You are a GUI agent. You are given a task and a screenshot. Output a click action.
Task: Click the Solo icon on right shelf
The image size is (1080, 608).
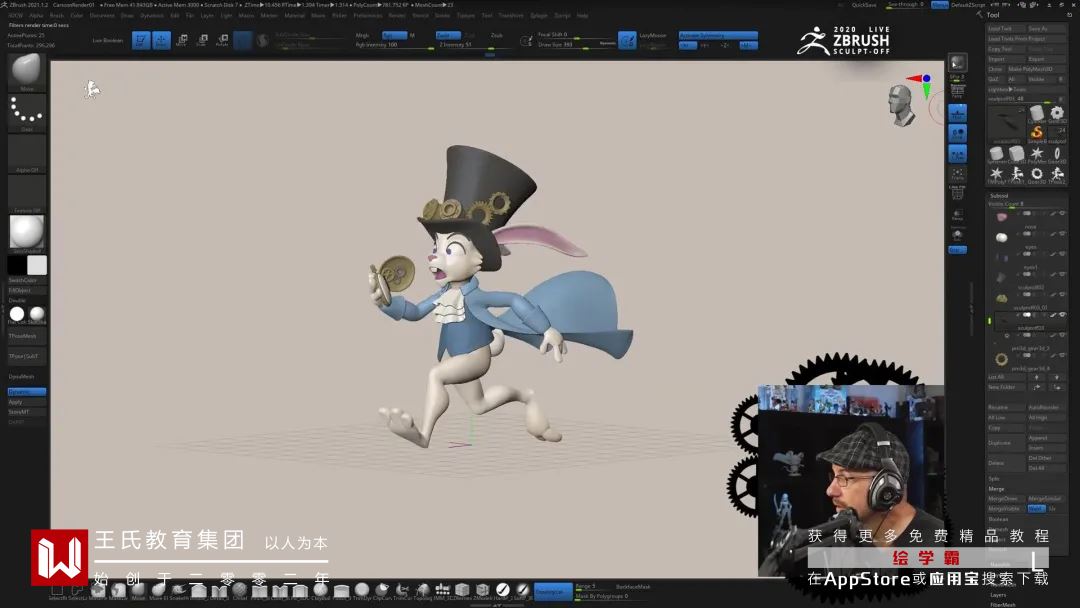(x=957, y=235)
